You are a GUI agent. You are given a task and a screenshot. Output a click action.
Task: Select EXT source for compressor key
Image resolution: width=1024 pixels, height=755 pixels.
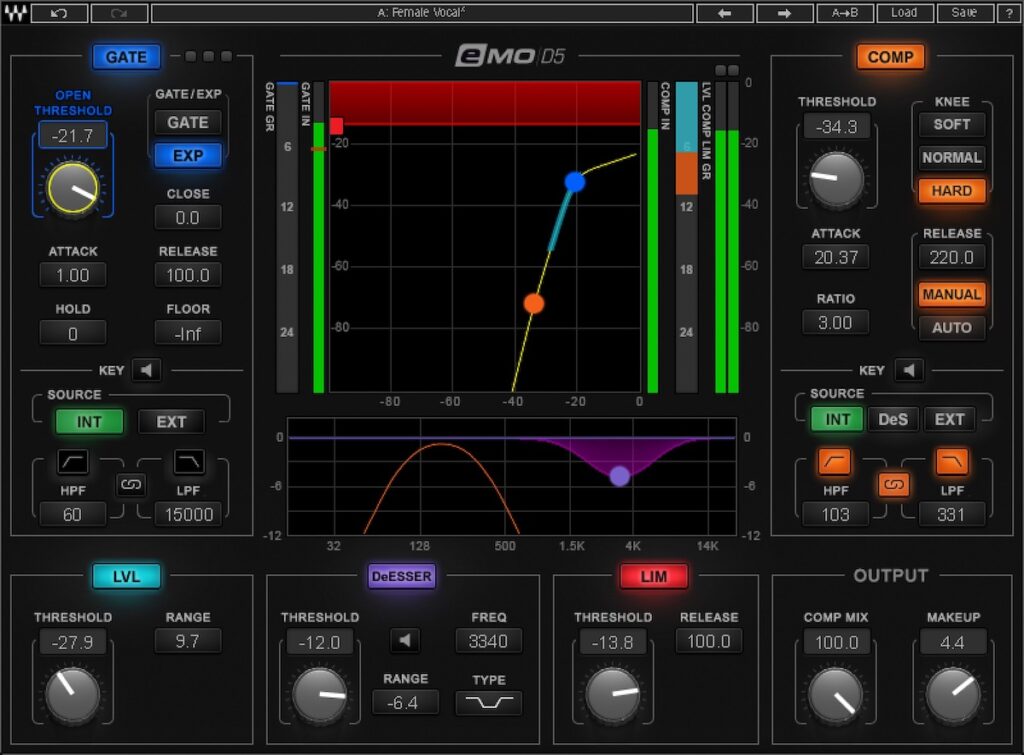pos(950,419)
